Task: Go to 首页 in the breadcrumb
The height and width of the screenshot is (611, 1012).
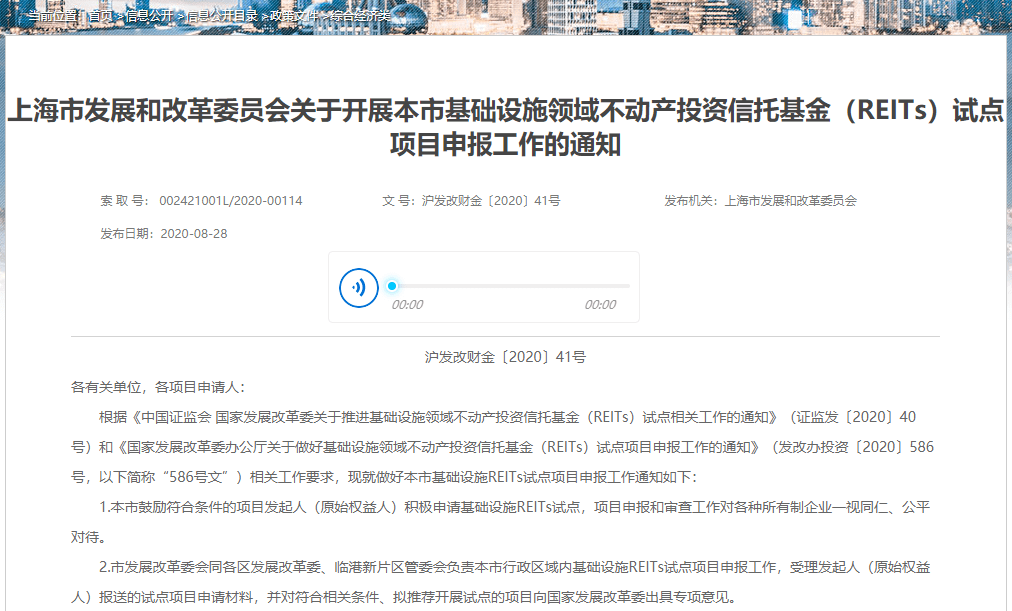Action: [101, 16]
